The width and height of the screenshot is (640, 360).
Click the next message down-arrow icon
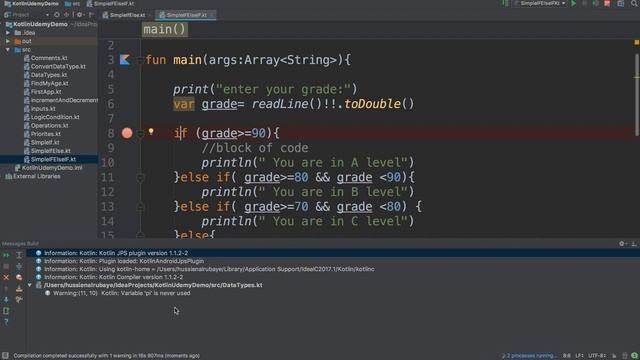[6, 300]
